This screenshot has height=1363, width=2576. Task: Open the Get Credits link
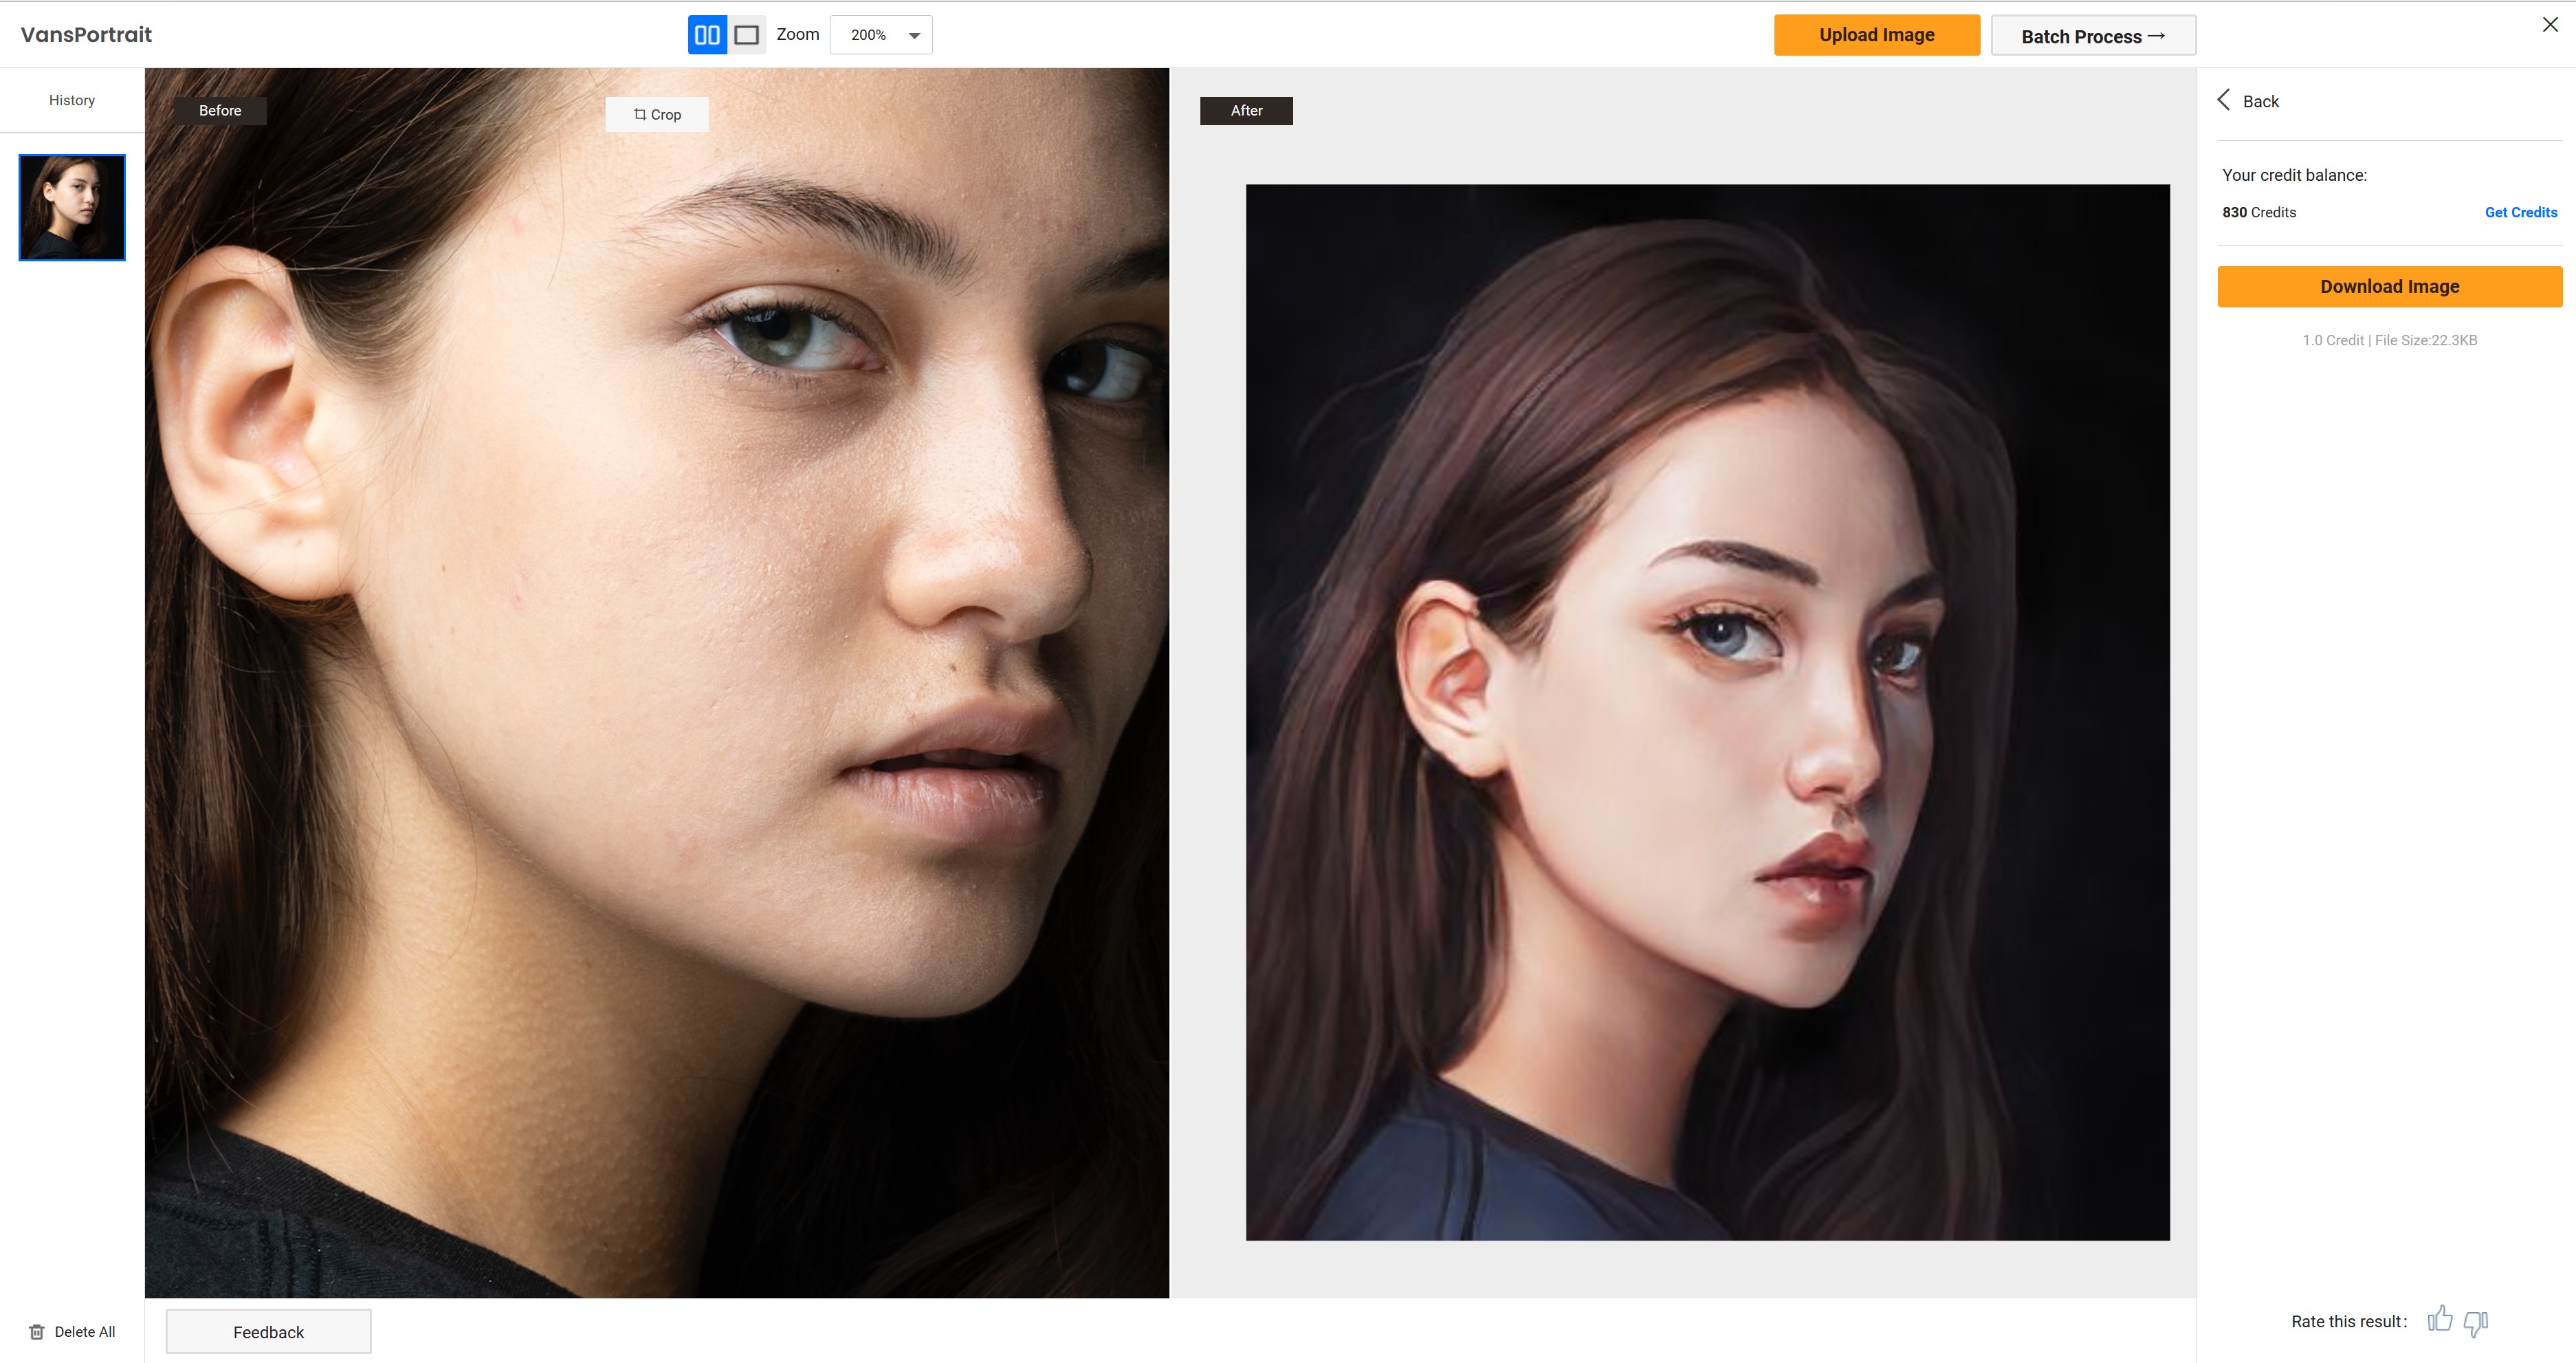click(x=2520, y=212)
